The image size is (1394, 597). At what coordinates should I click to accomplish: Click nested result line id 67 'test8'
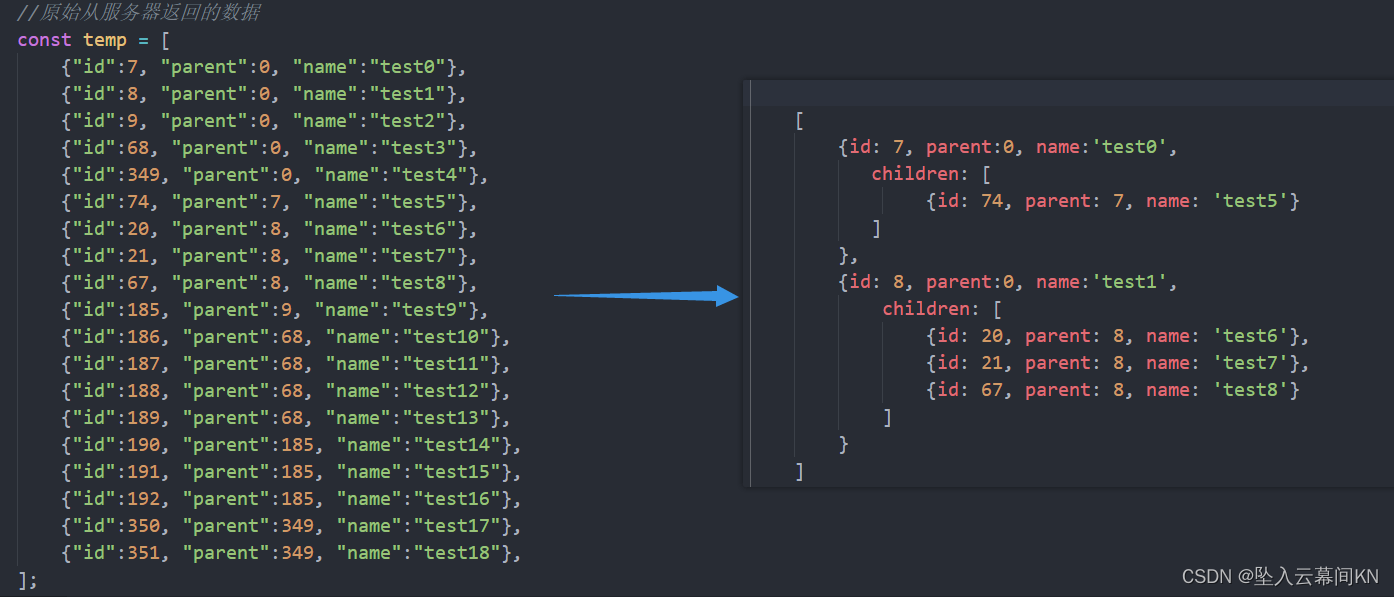pyautogui.click(x=1113, y=390)
